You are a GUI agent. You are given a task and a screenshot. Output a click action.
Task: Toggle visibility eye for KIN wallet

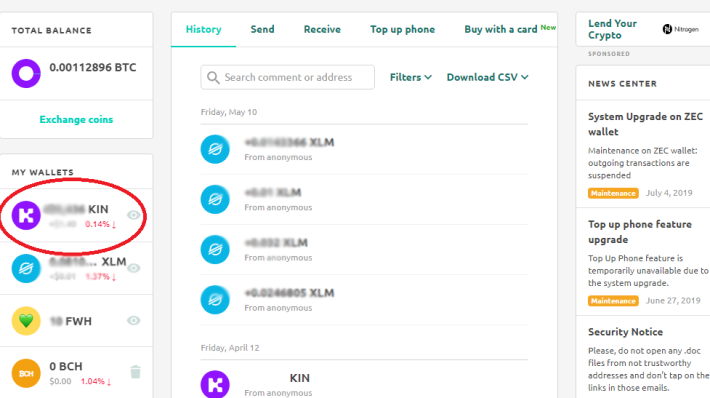[x=134, y=215]
